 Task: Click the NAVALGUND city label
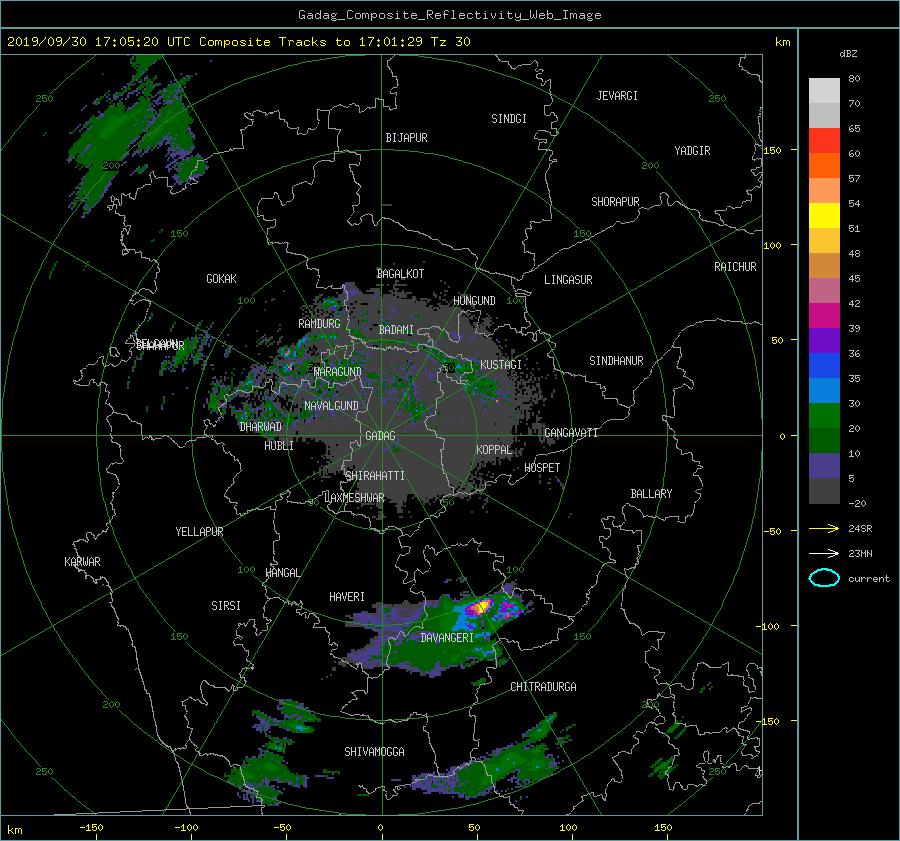click(331, 406)
